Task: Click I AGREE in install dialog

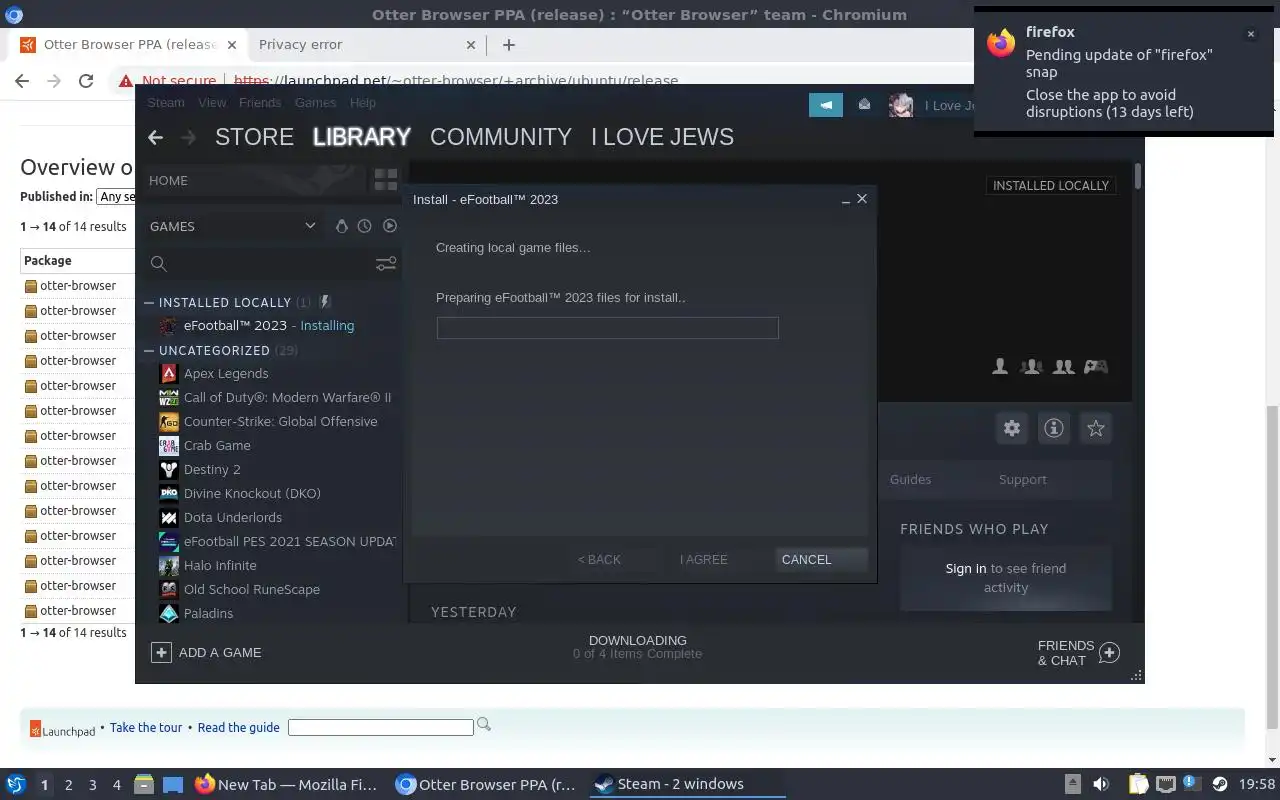Action: (x=704, y=559)
